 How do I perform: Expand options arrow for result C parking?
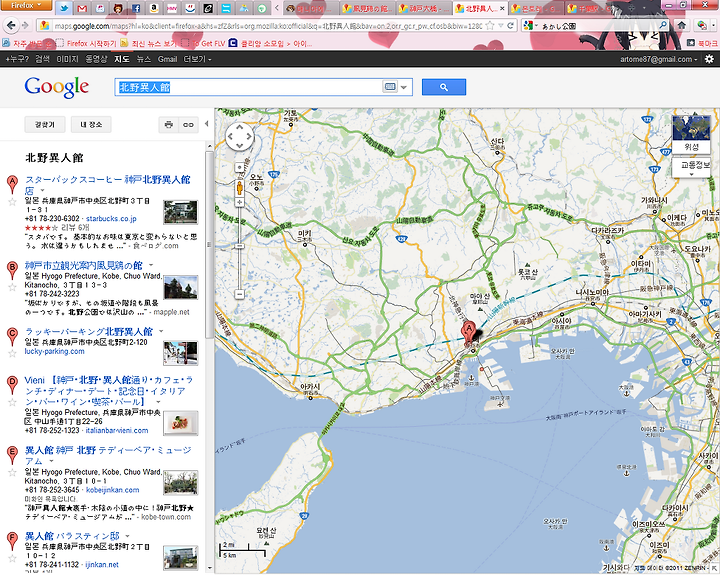[x=161, y=331]
